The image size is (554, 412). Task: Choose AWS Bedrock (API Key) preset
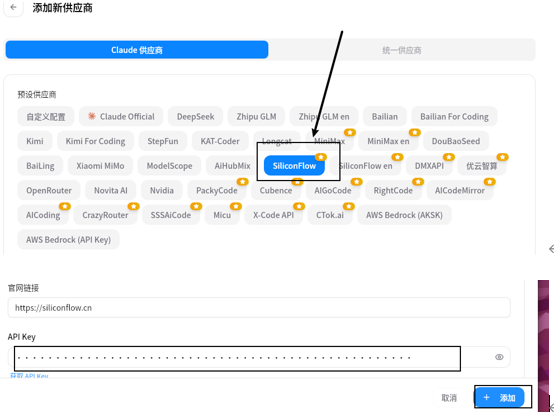click(x=69, y=240)
